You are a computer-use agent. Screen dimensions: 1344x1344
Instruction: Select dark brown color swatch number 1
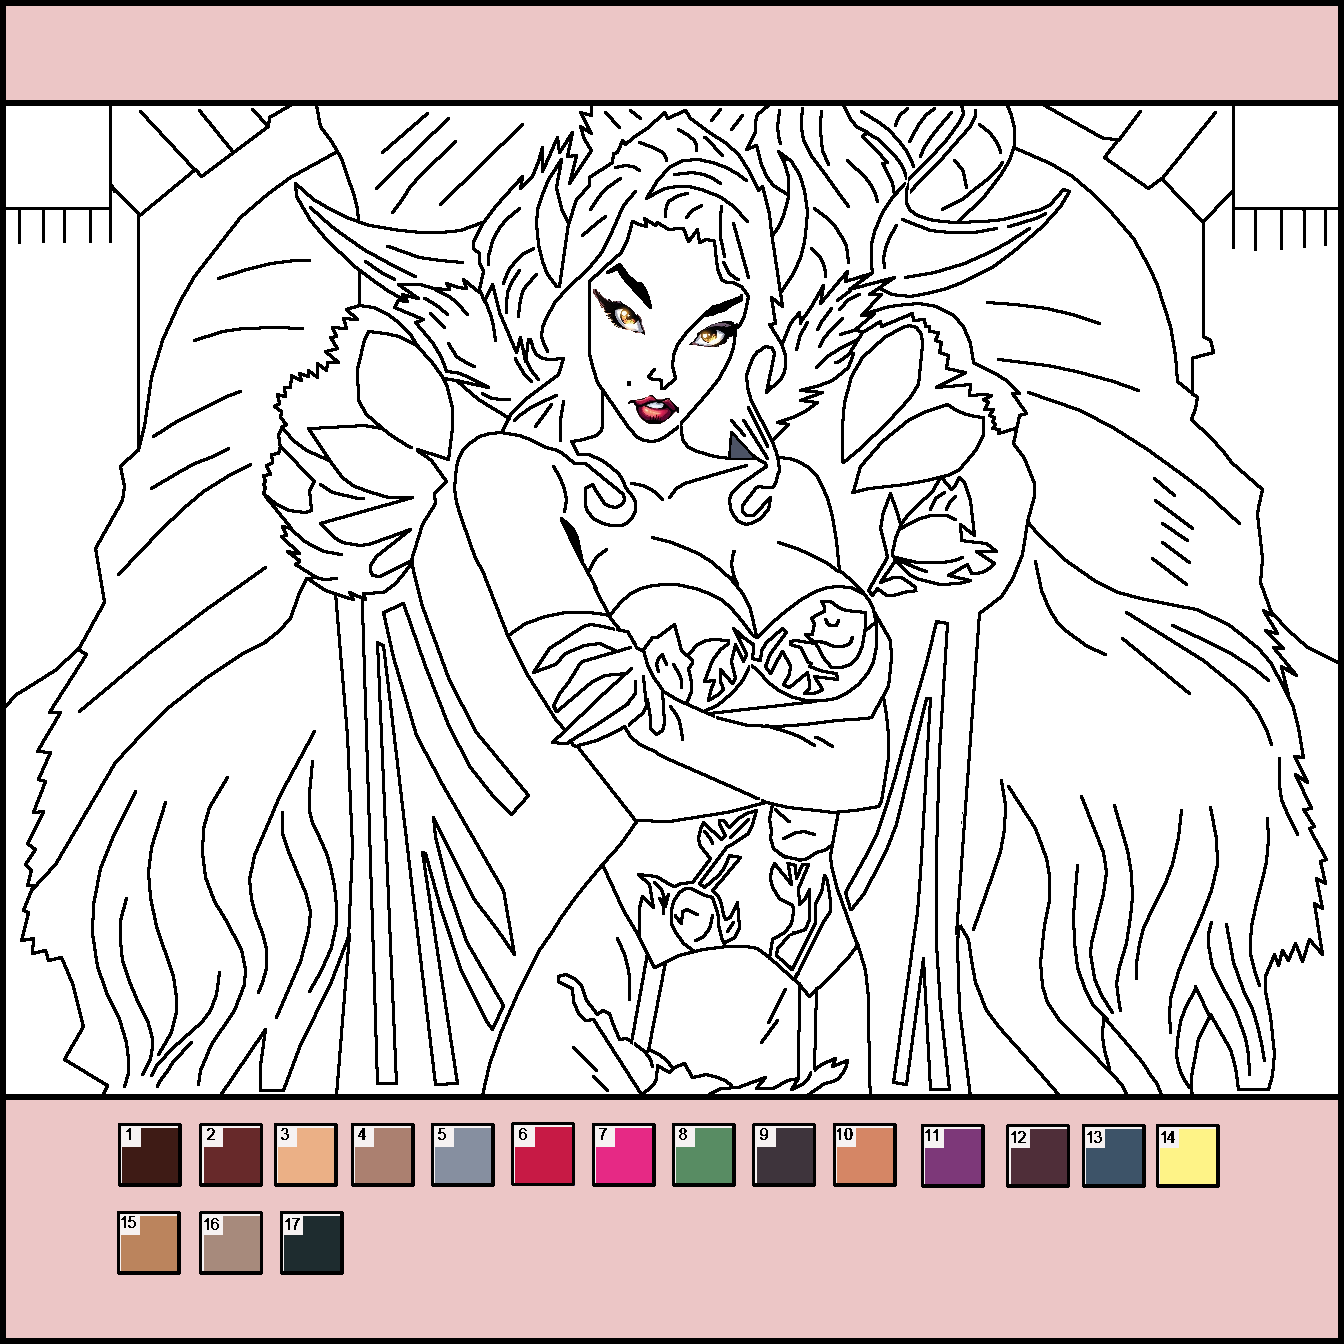coord(150,1155)
